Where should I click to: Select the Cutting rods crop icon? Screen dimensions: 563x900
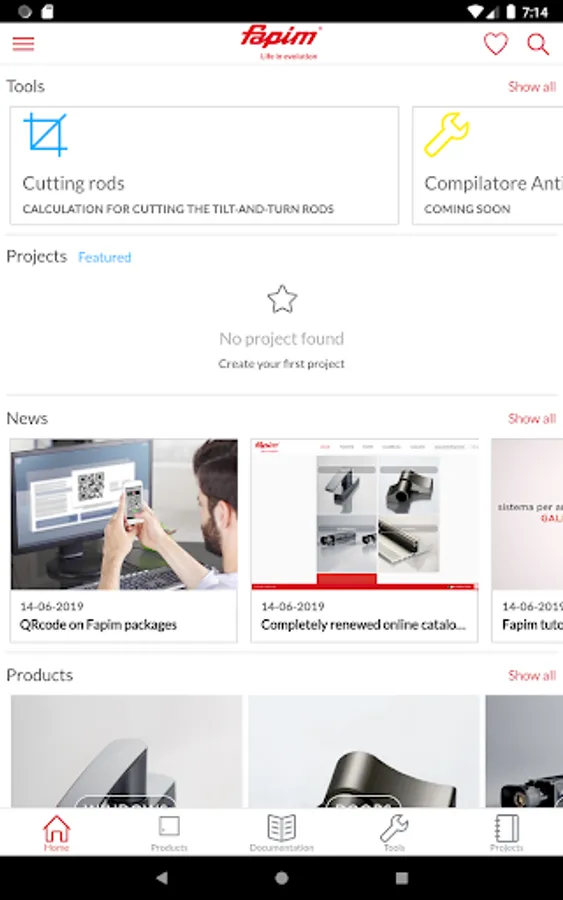[x=45, y=135]
